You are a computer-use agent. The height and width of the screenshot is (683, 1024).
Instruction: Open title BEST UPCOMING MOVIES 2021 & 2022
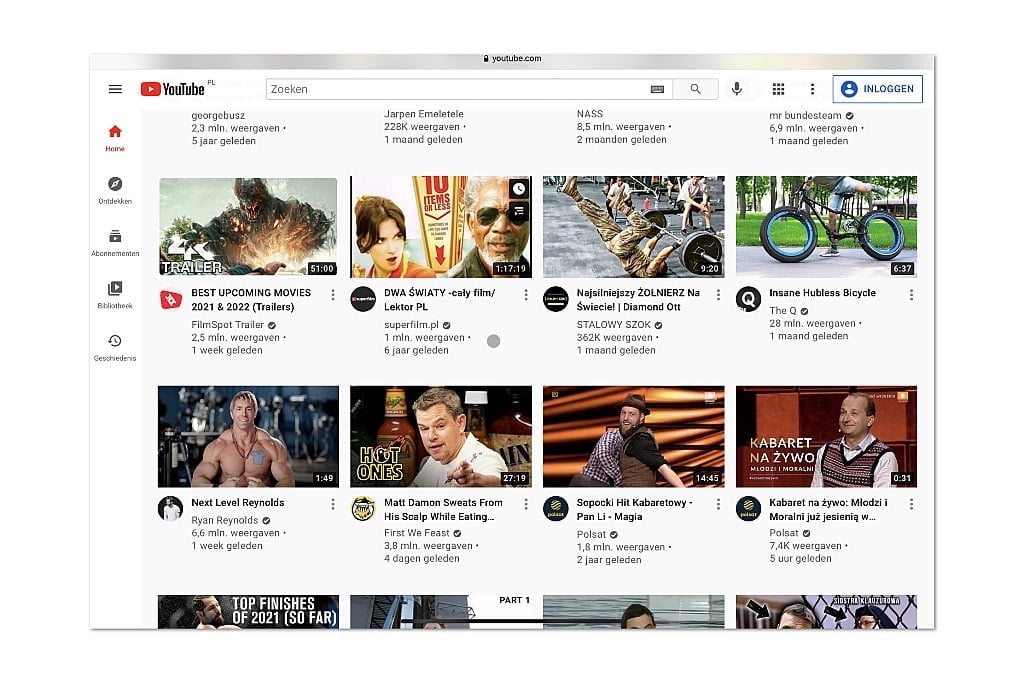click(251, 300)
